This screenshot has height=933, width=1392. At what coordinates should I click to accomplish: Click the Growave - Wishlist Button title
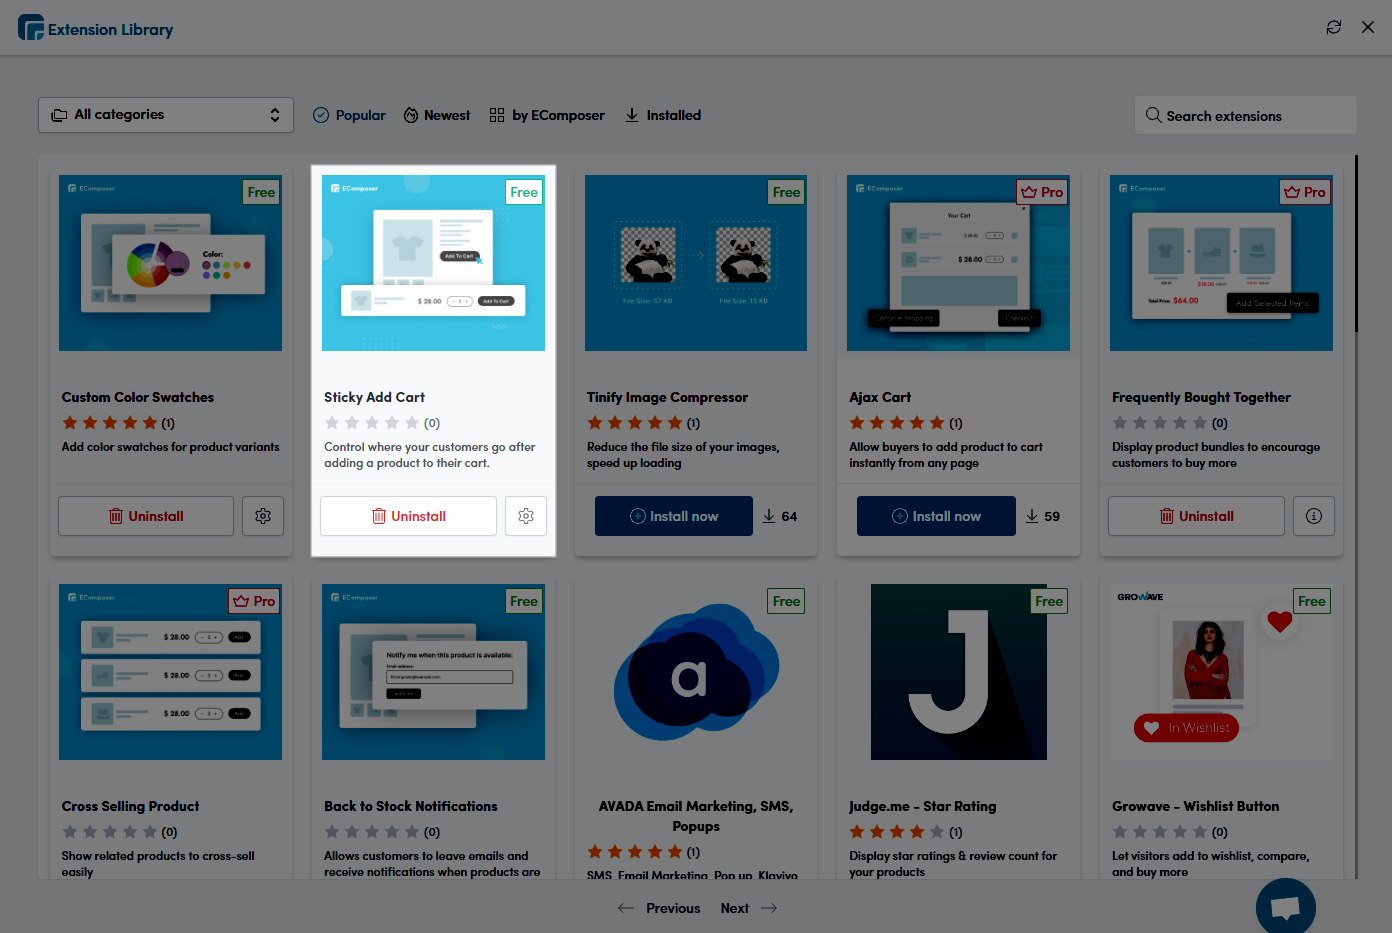tap(1195, 806)
